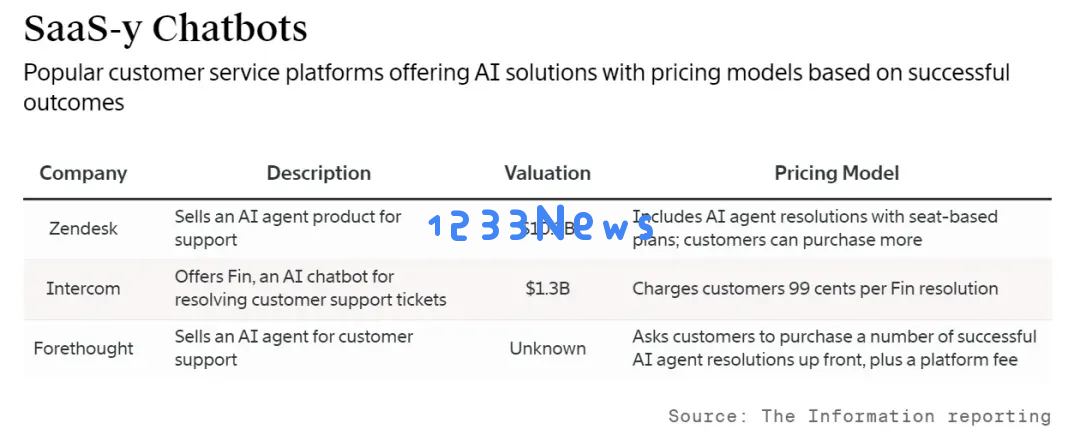The height and width of the screenshot is (447, 1080).
Task: Click the SaaS-y Chatbots title
Action: (x=165, y=29)
